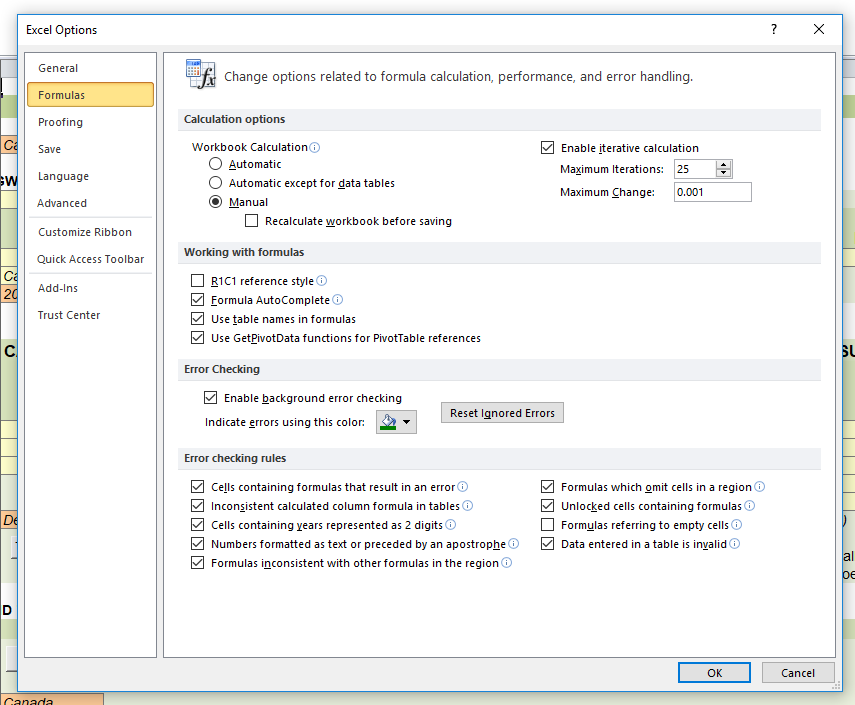Disable Enable iterative calculation checkbox
The height and width of the screenshot is (705, 855).
(547, 148)
